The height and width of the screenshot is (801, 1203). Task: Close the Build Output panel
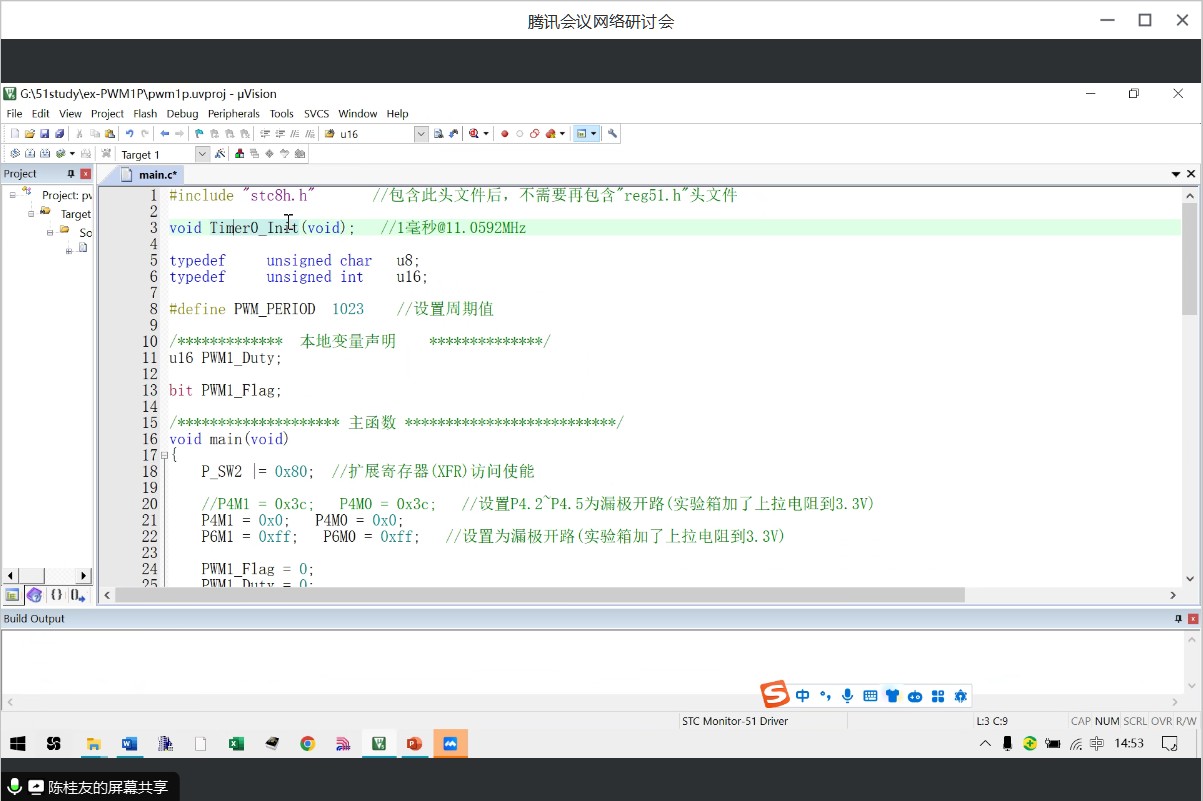point(1192,619)
